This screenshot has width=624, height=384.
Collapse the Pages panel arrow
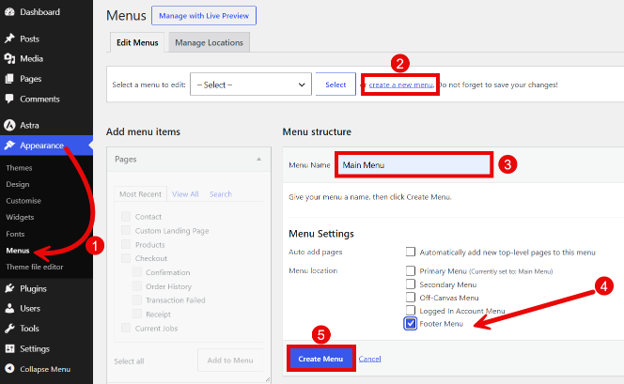point(259,159)
